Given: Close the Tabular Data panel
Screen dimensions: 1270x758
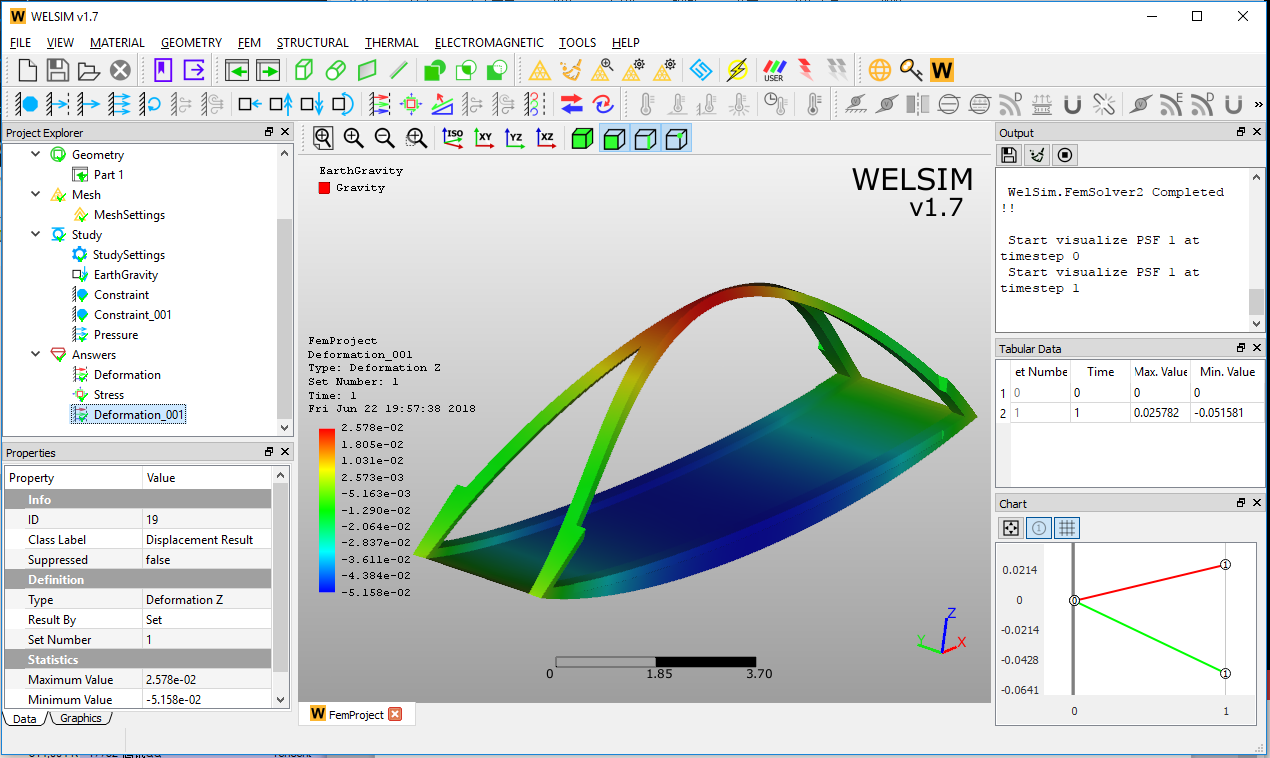Looking at the screenshot, I should (1257, 348).
